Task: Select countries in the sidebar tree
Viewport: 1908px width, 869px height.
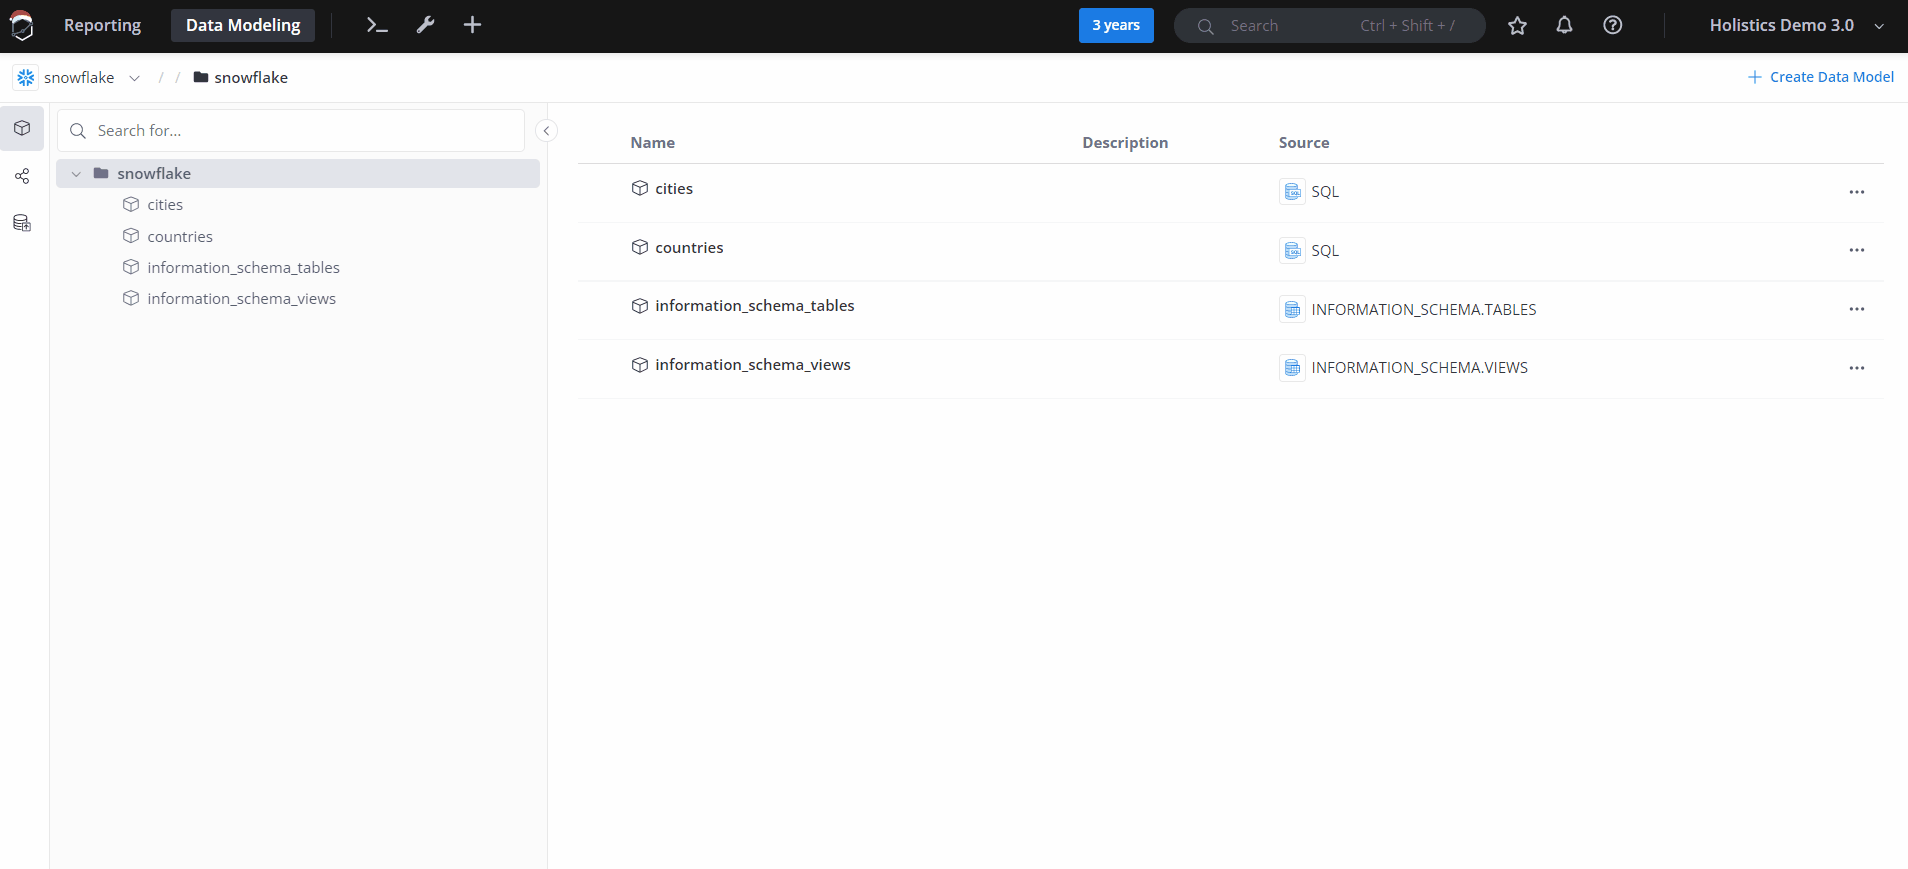Action: coord(180,237)
